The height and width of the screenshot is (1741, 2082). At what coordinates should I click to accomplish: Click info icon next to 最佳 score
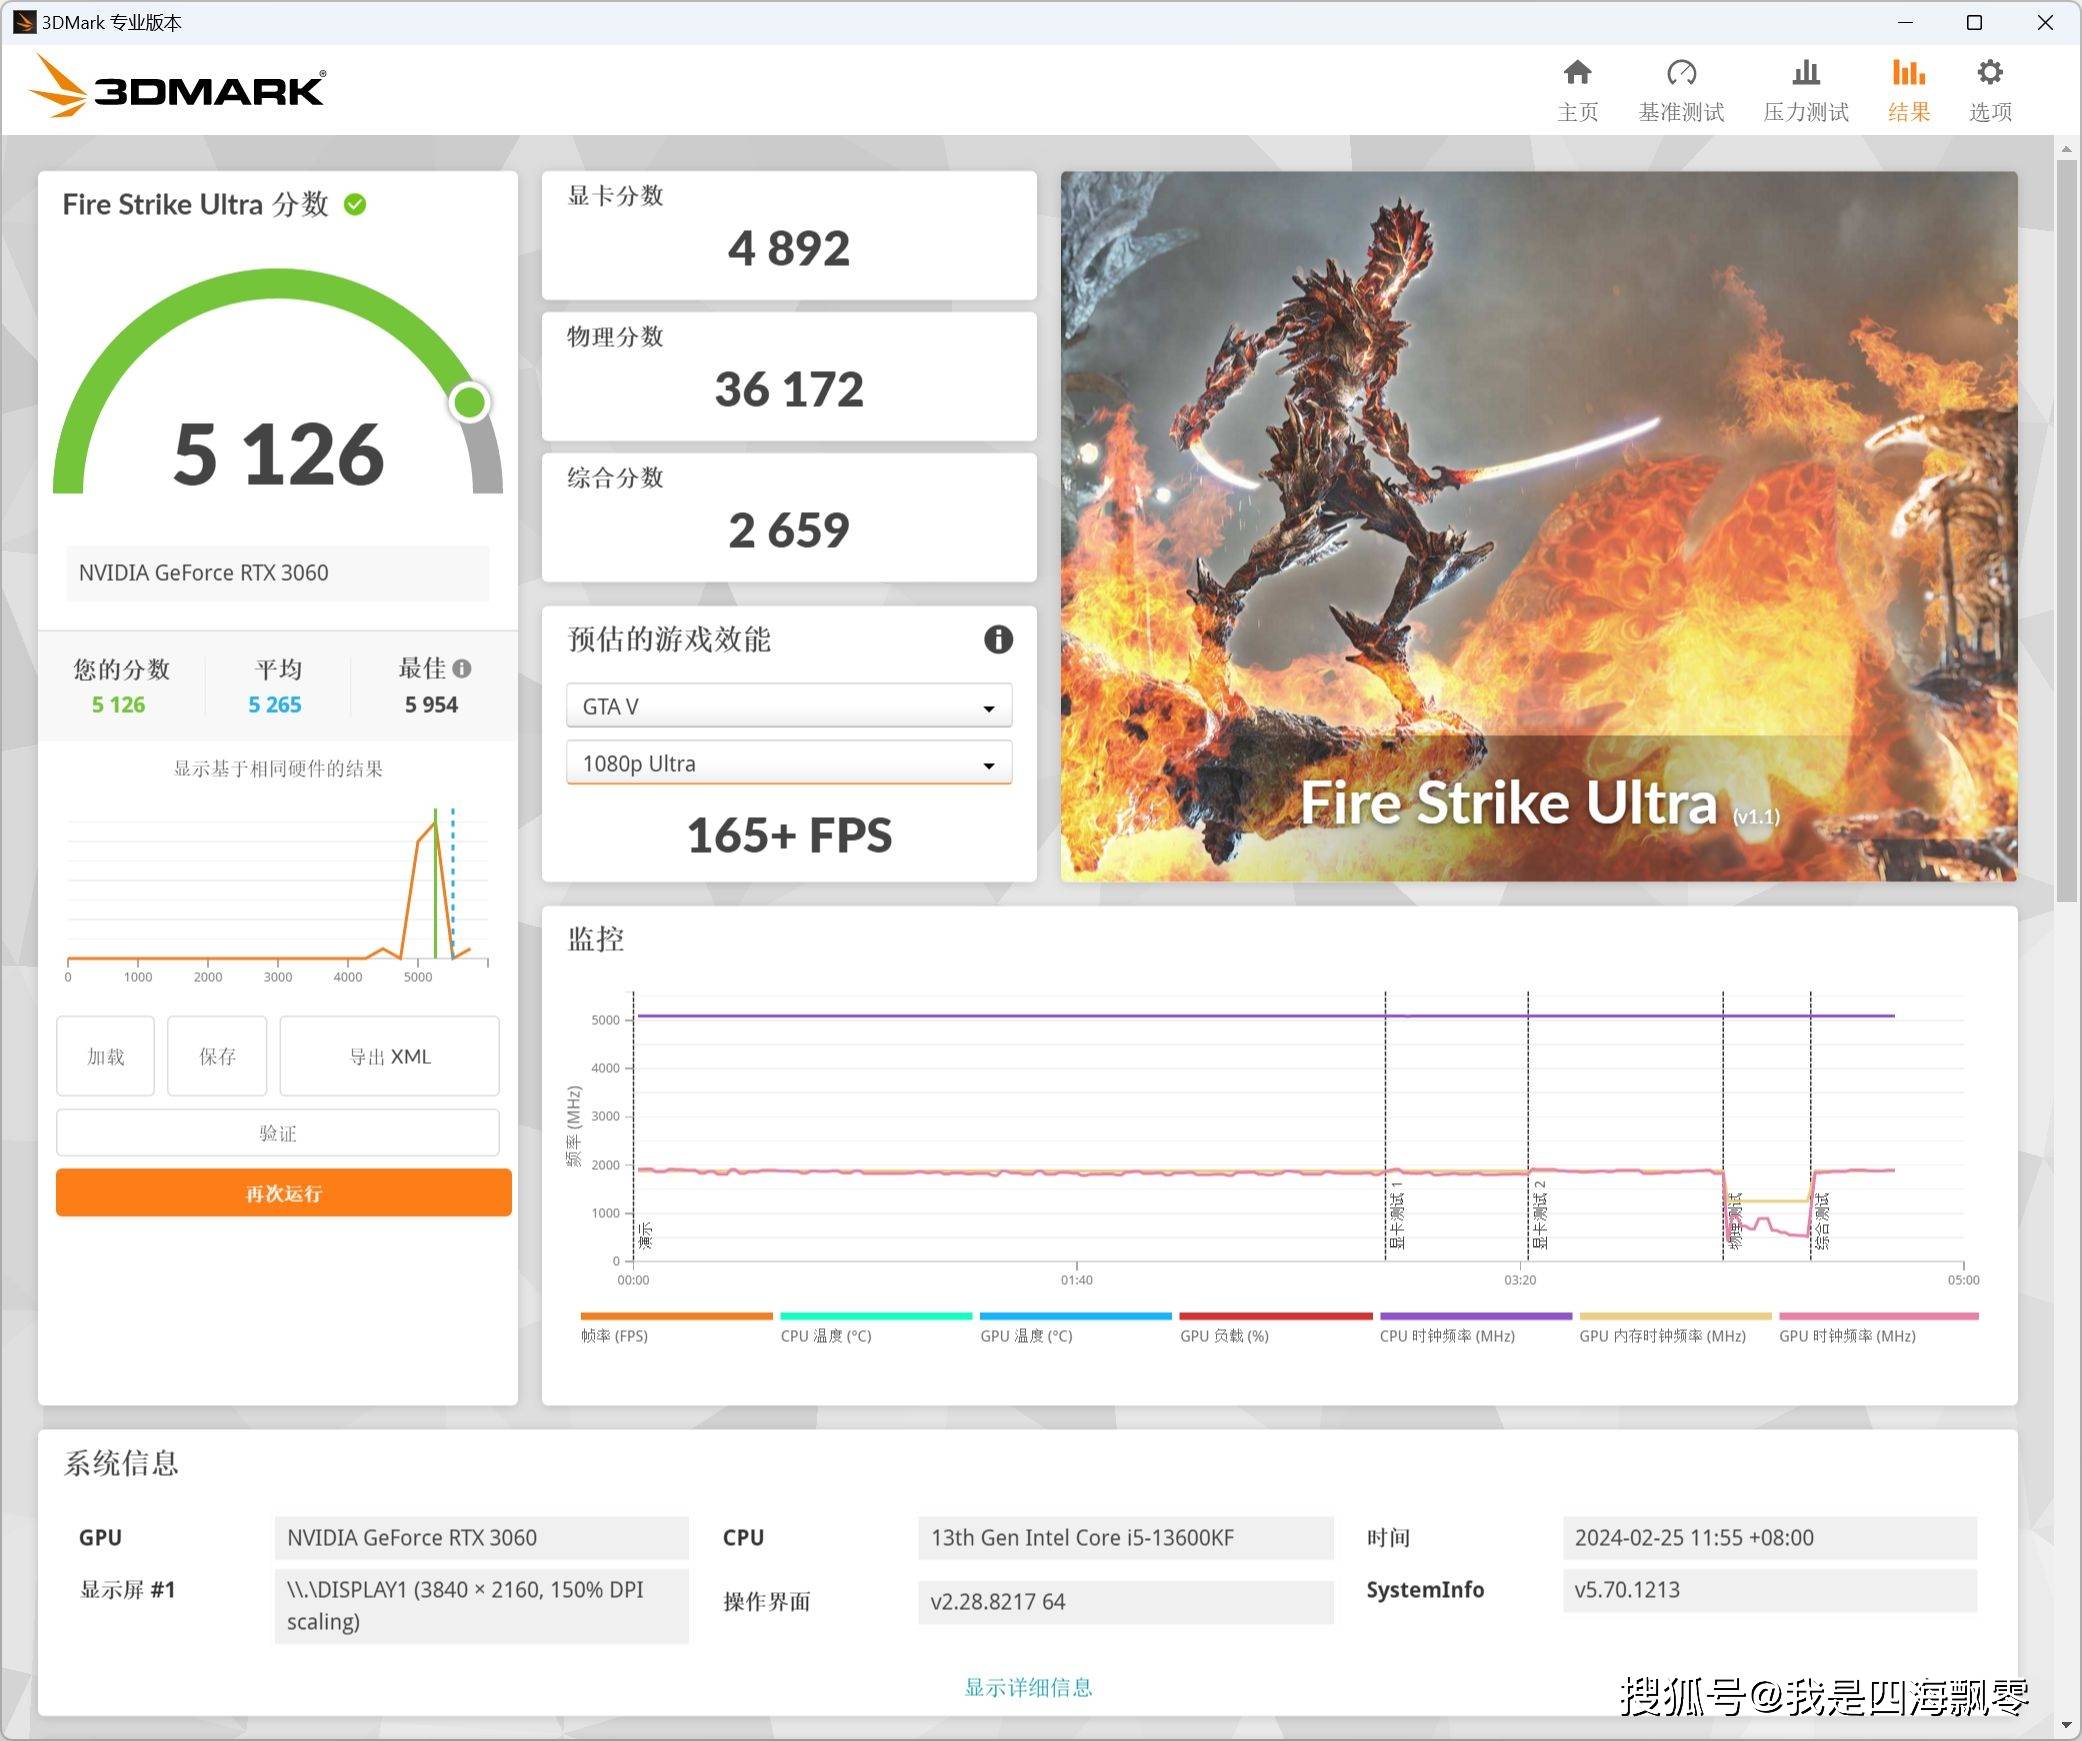click(462, 669)
